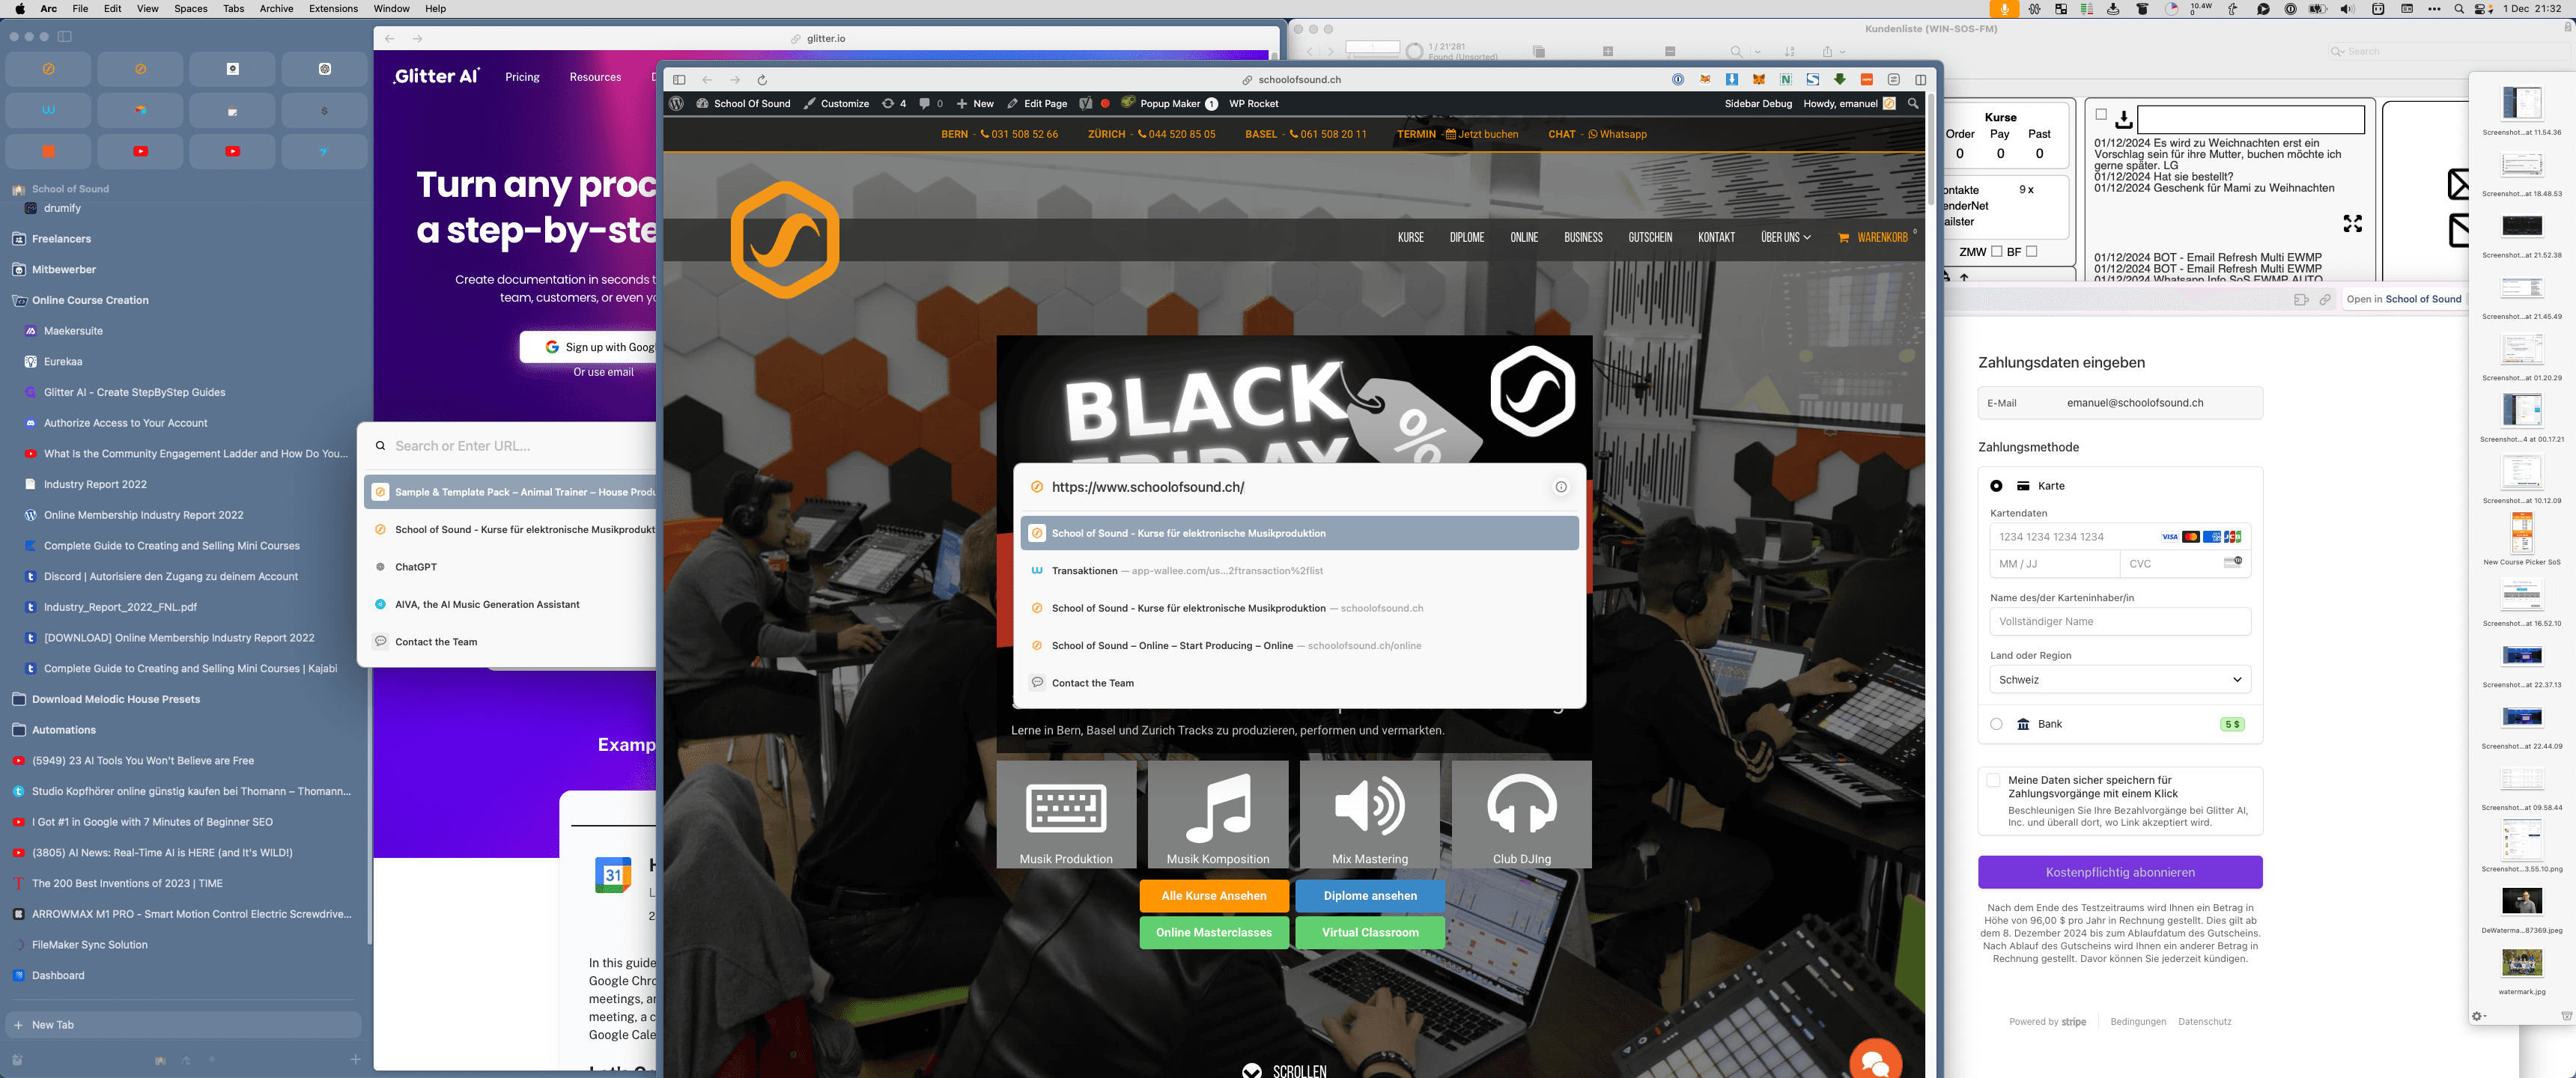Click the Spotlight search icon in menu bar
Image resolution: width=2576 pixels, height=1078 pixels.
[x=2459, y=9]
